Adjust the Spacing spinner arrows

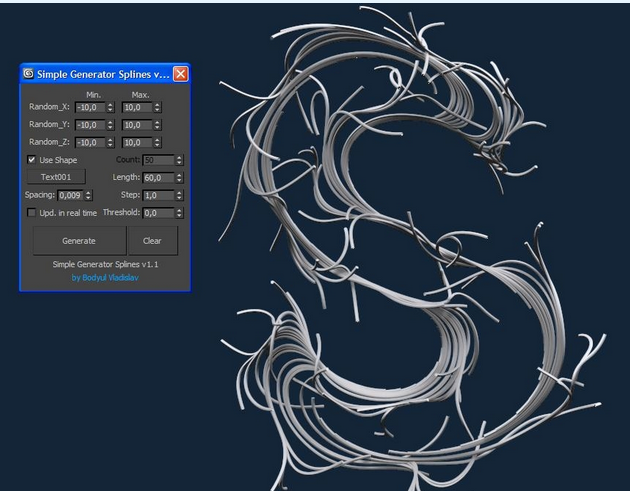[x=88, y=195]
